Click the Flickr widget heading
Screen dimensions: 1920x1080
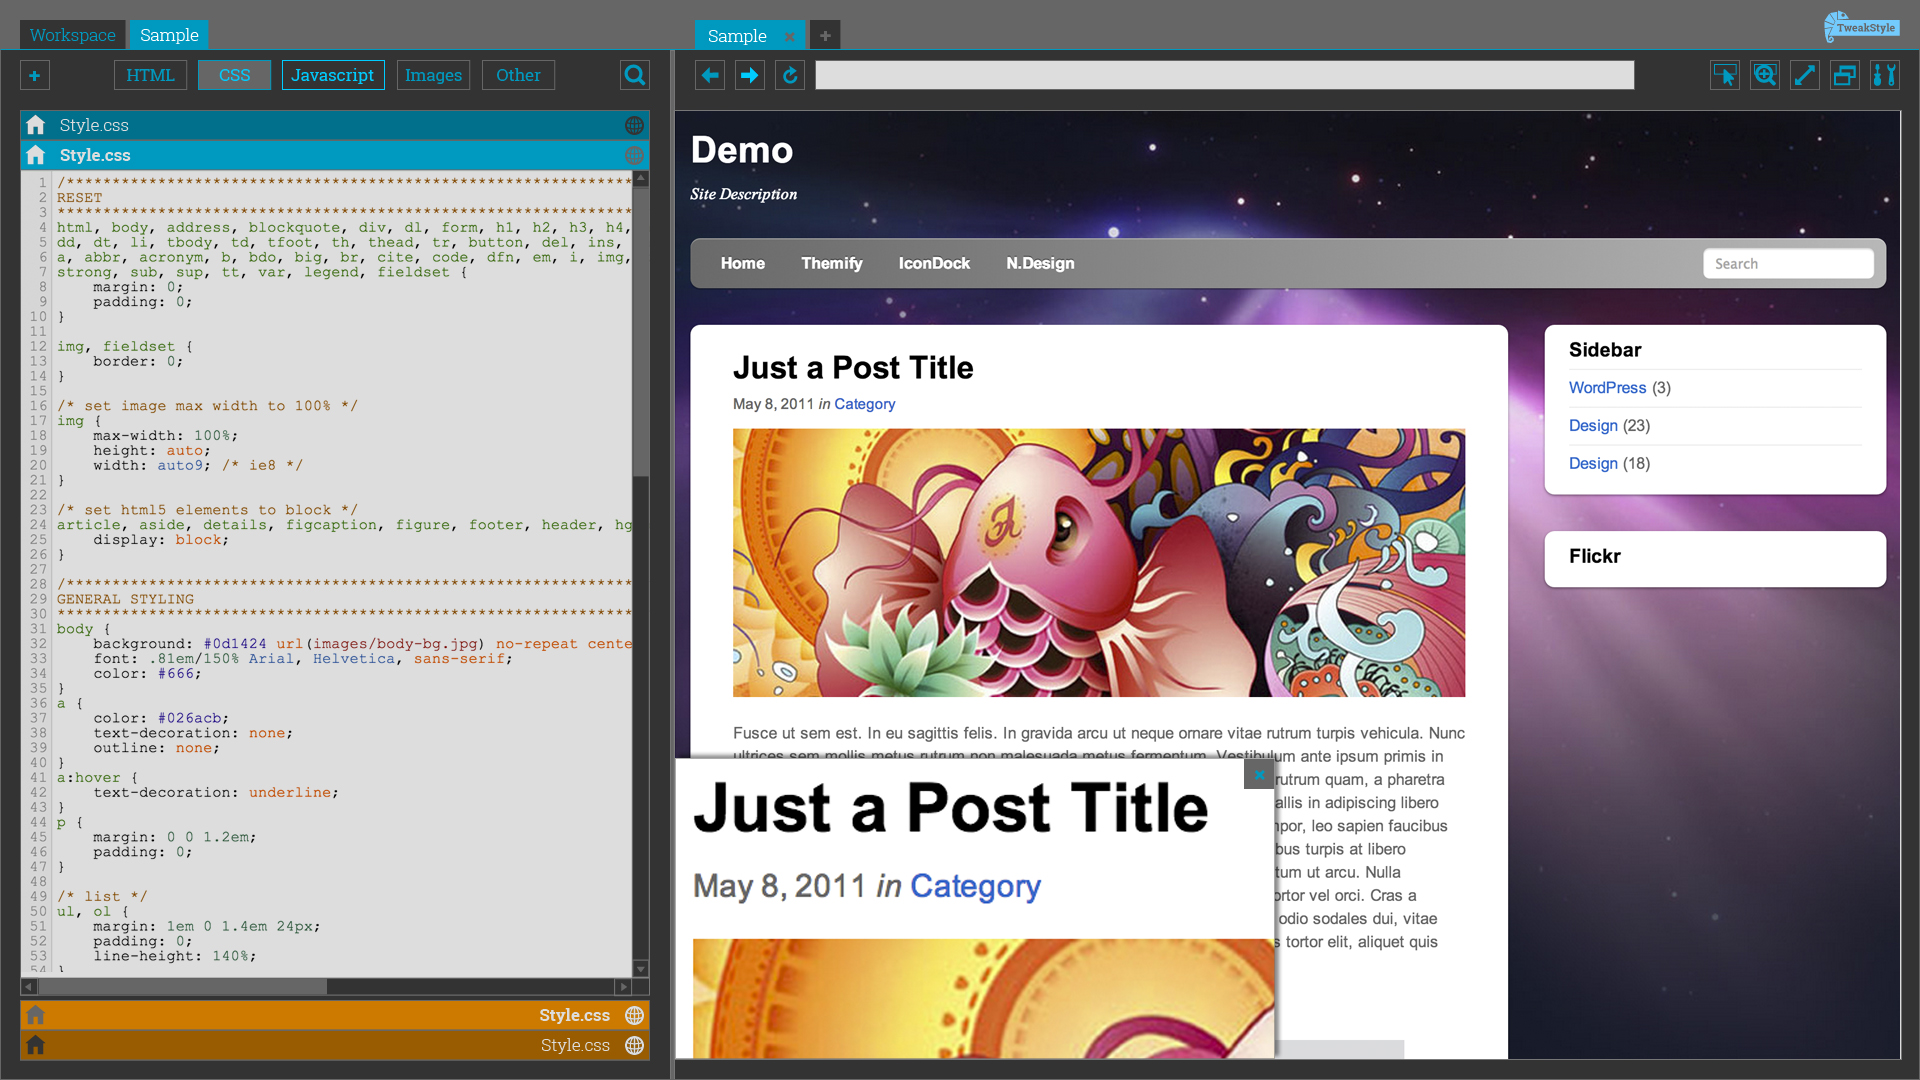pyautogui.click(x=1594, y=556)
